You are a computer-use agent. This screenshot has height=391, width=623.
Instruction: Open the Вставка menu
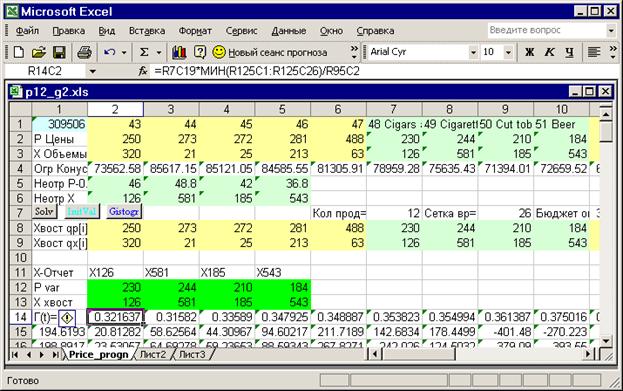tap(147, 31)
